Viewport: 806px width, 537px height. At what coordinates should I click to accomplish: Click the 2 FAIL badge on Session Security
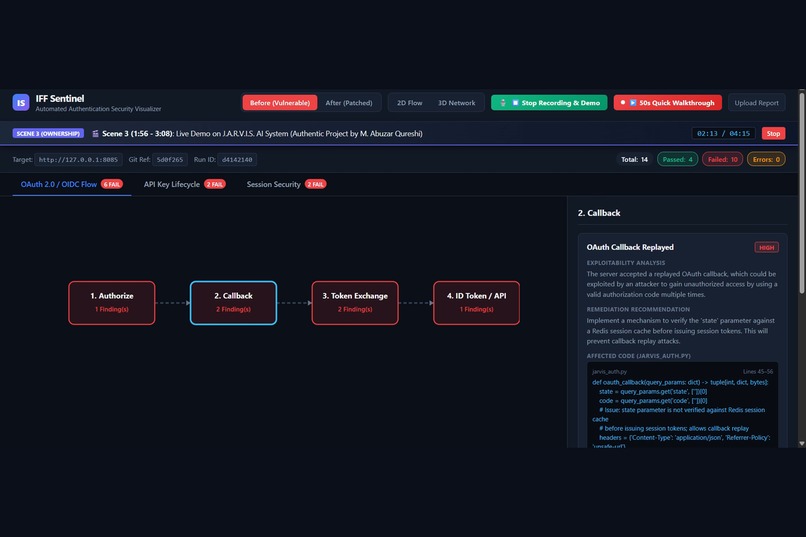point(316,184)
